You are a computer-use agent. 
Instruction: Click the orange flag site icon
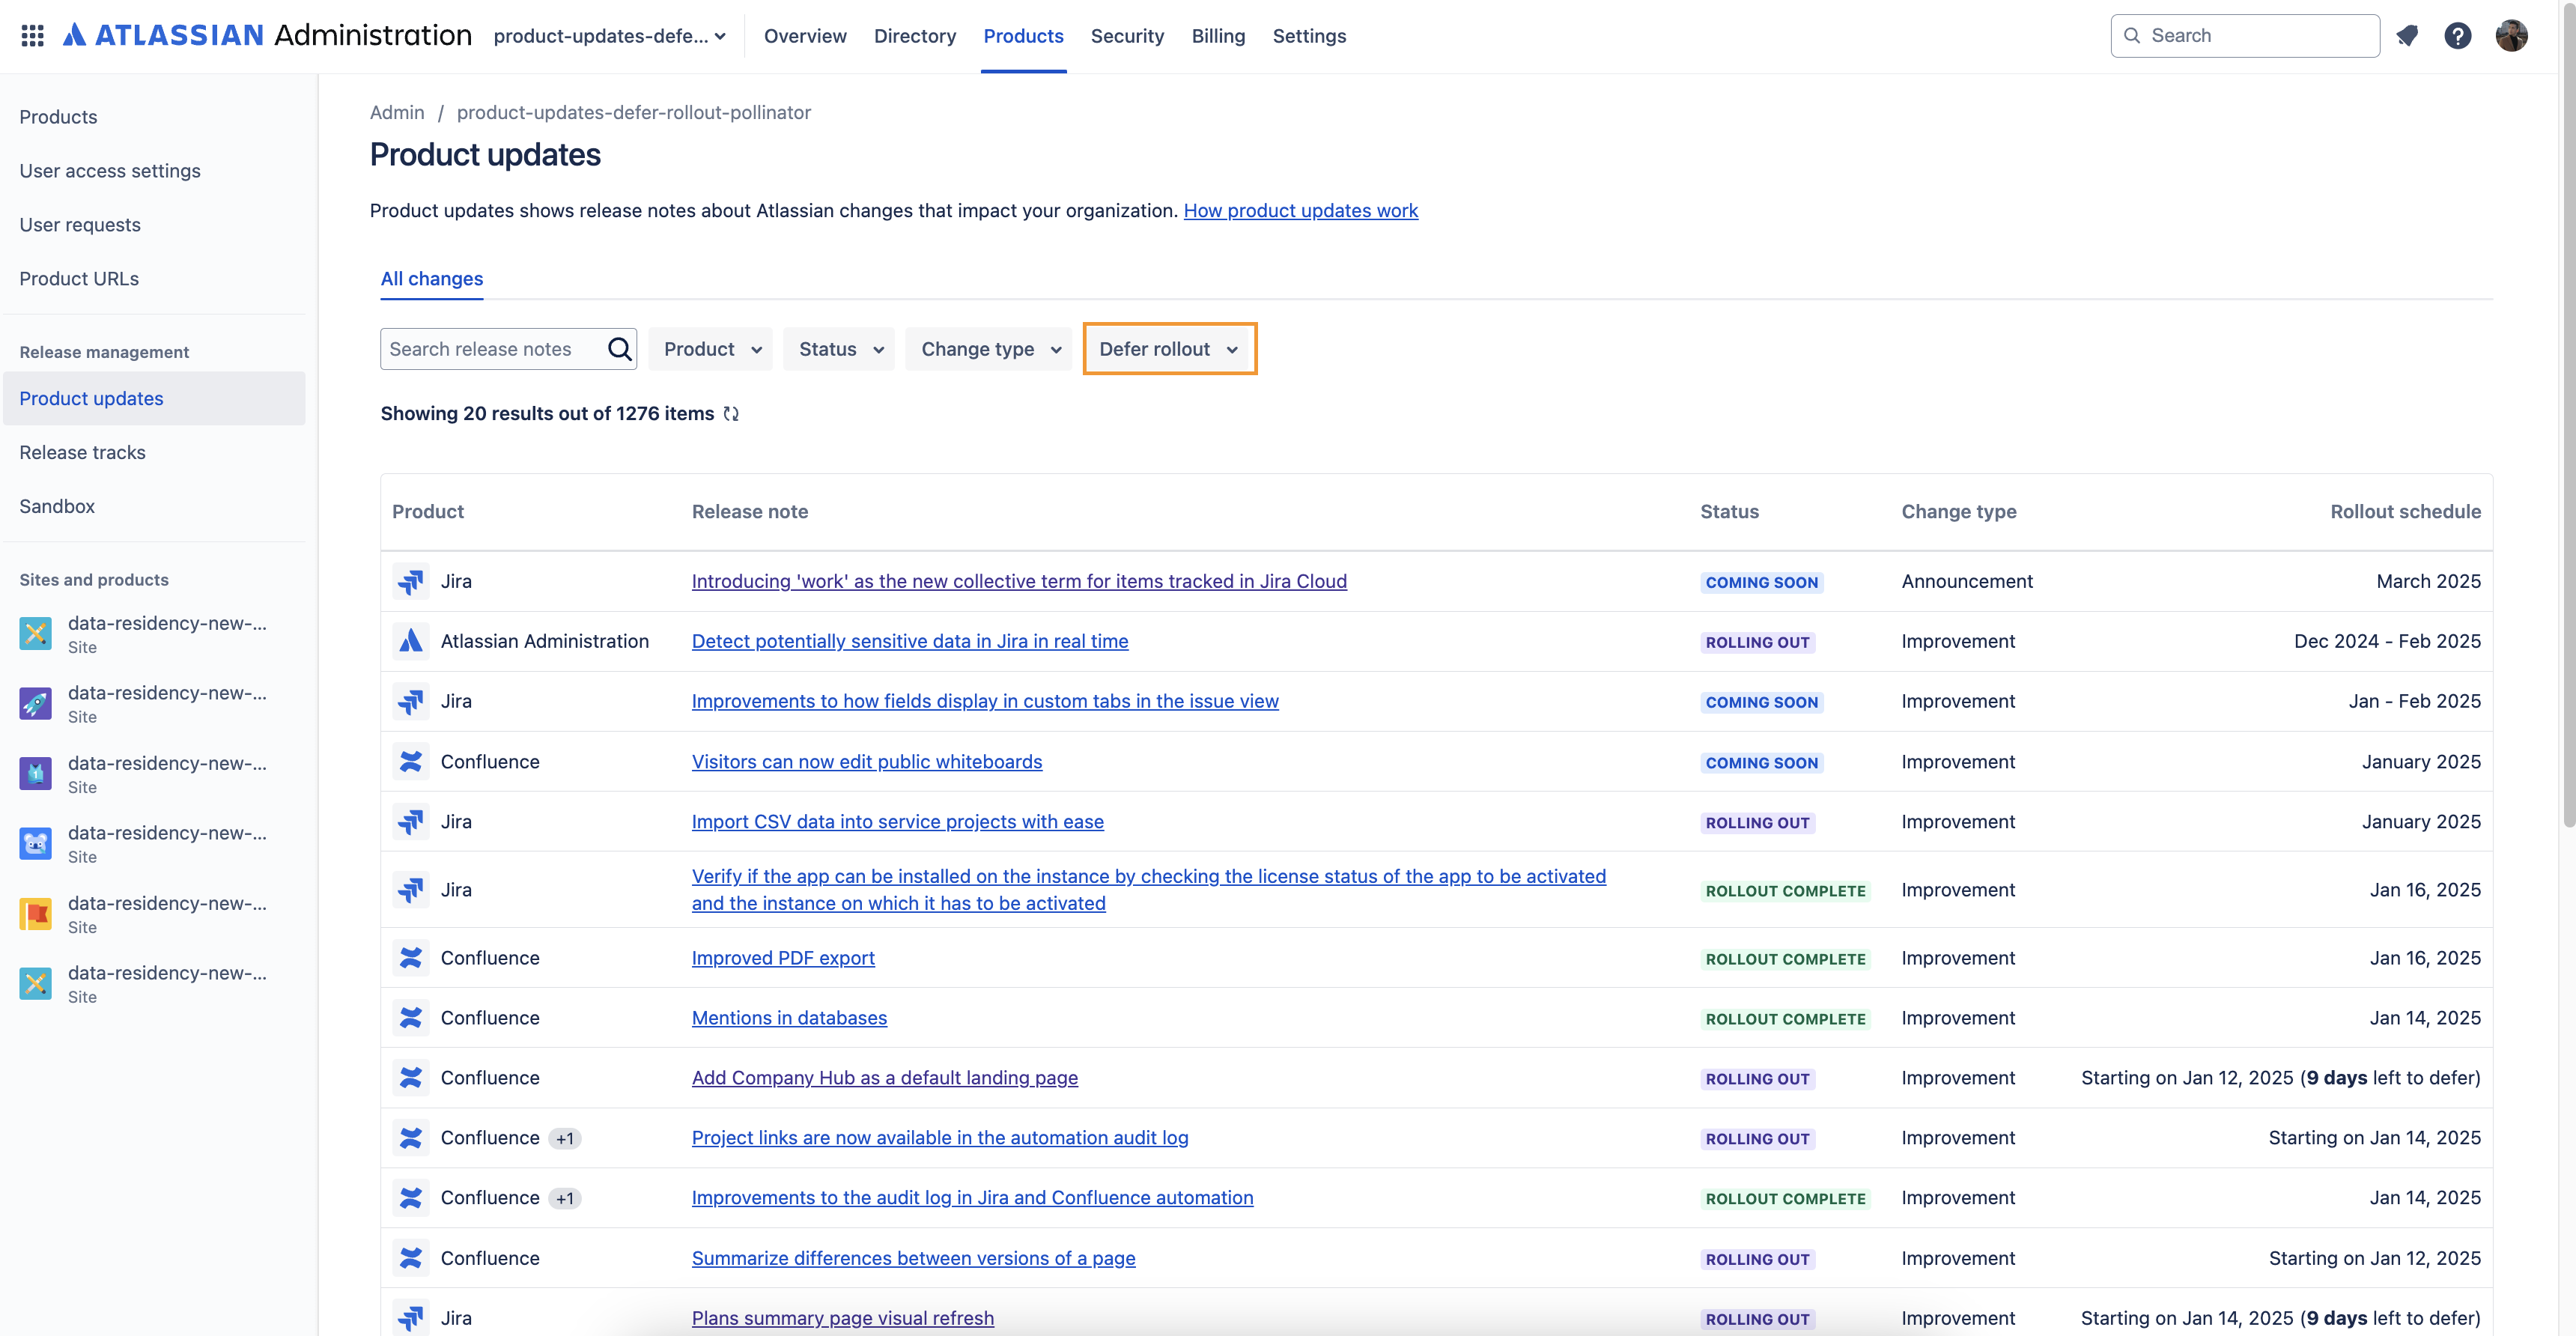coord(35,913)
